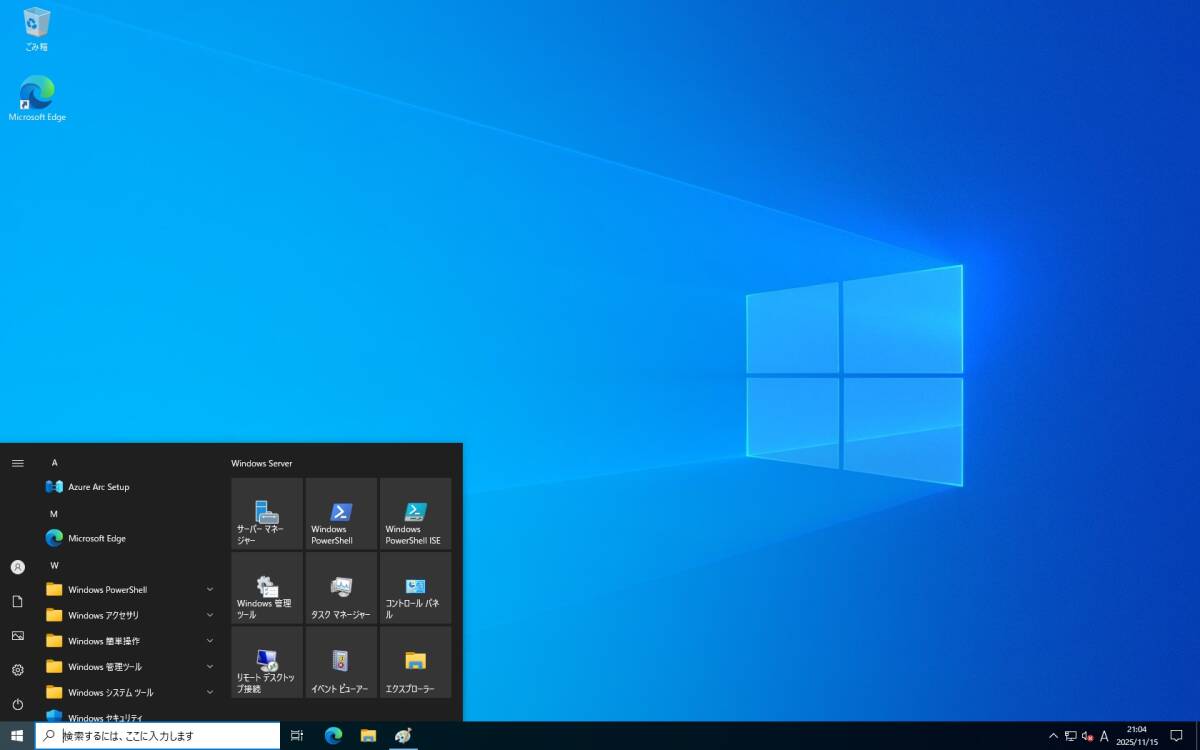Open the Windows Administrative Tools tile

click(266, 588)
